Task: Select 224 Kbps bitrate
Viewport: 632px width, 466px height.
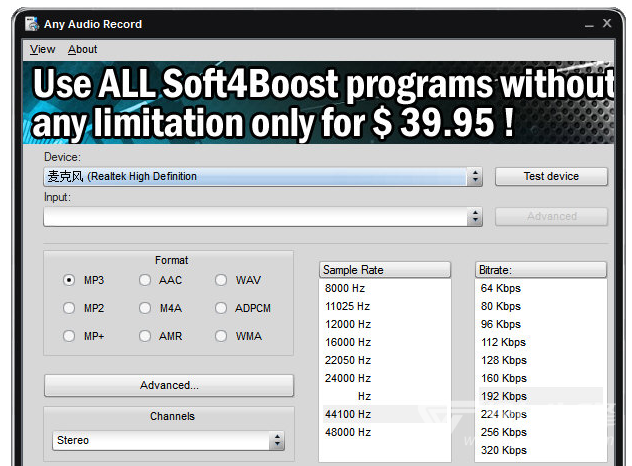Action: point(541,414)
